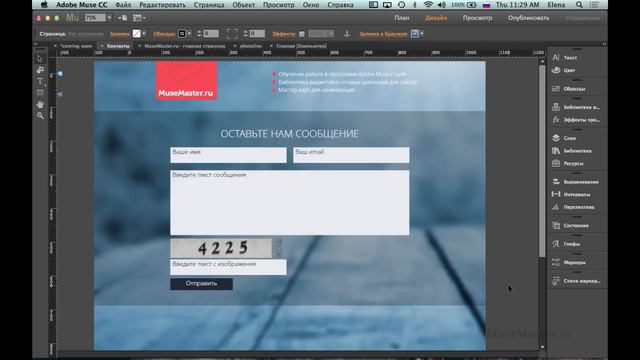Image resolution: width=640 pixels, height=360 pixels.
Task: Click the anchor icon in control bar
Action: [347, 34]
